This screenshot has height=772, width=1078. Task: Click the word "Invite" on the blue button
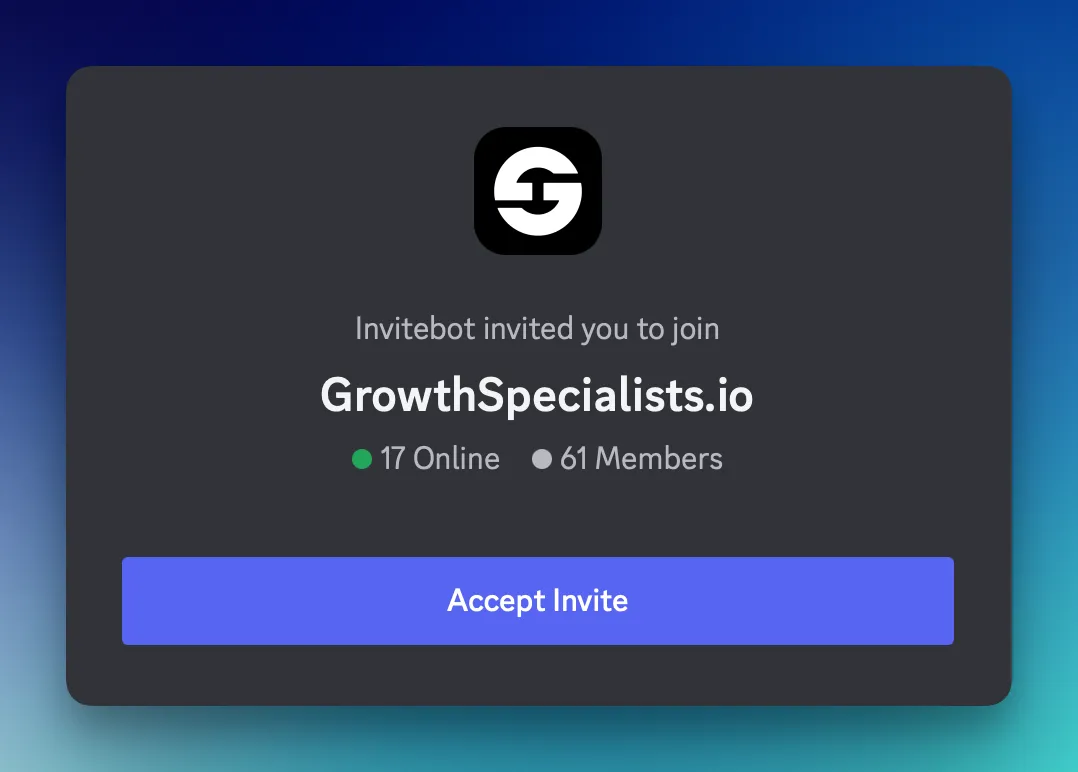point(591,600)
